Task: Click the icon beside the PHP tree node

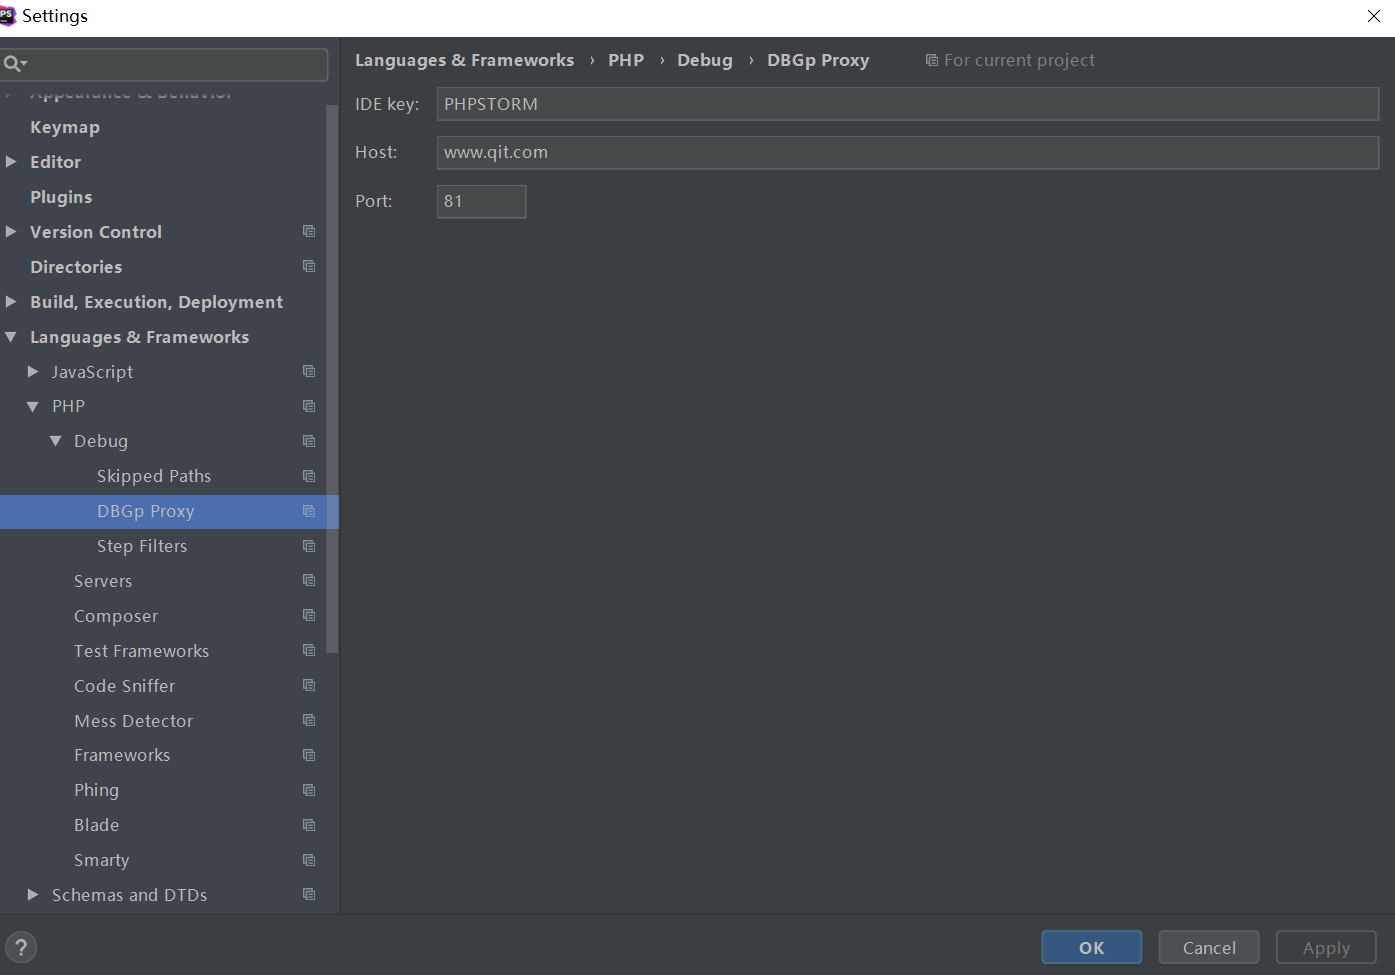Action: 308,406
